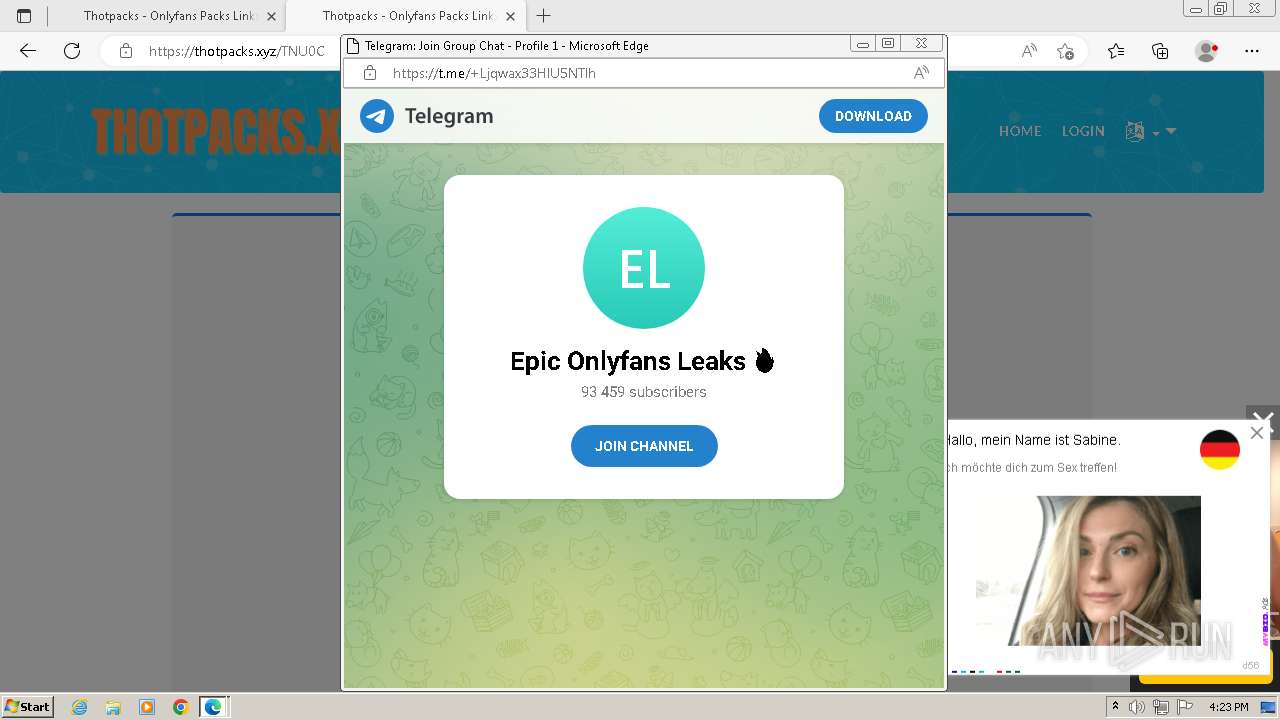Image resolution: width=1280 pixels, height=720 pixels.
Task: Expand the menu caret beside language icon
Action: tap(1171, 131)
